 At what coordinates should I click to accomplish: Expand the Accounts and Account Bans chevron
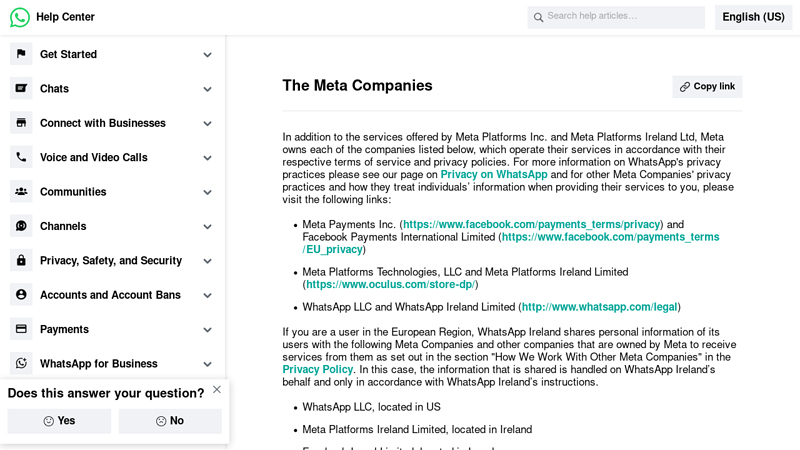(207, 295)
